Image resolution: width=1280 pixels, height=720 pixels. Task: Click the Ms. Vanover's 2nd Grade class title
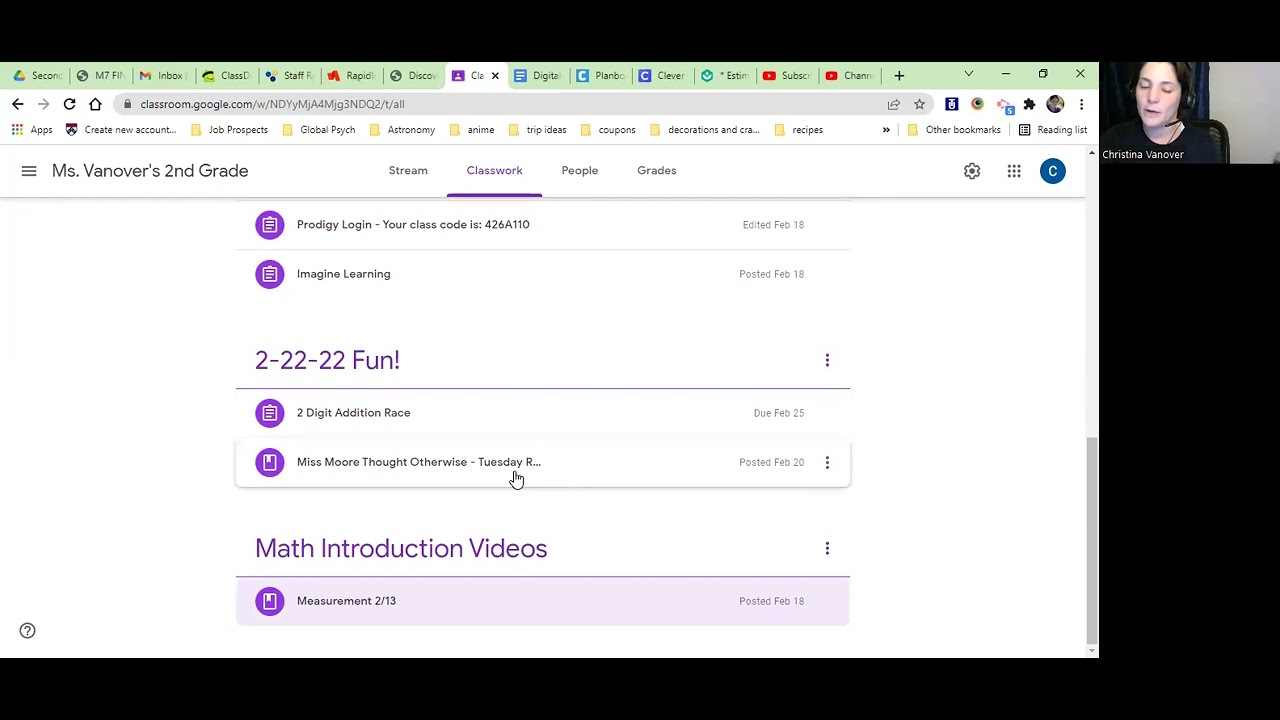point(150,171)
